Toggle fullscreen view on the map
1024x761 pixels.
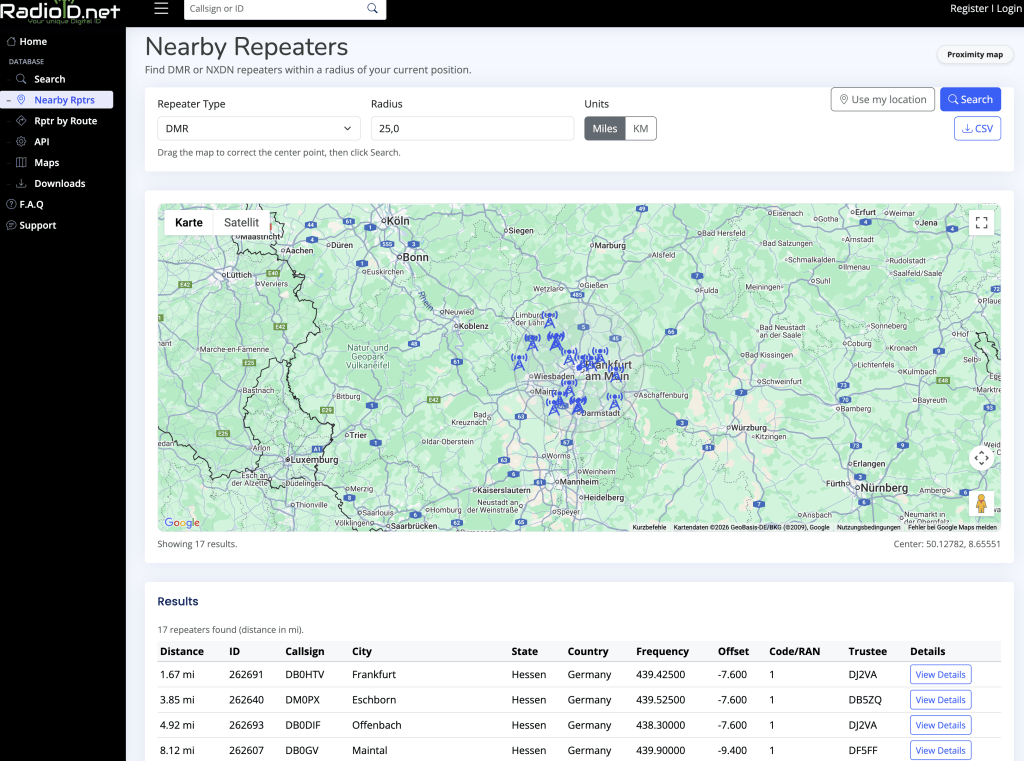coord(981,223)
